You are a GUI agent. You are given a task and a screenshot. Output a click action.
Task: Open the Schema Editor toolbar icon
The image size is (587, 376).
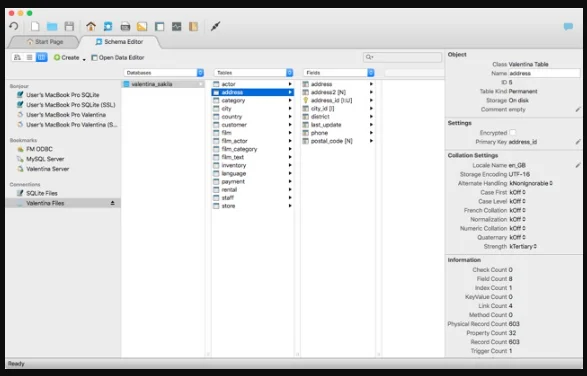[108, 26]
